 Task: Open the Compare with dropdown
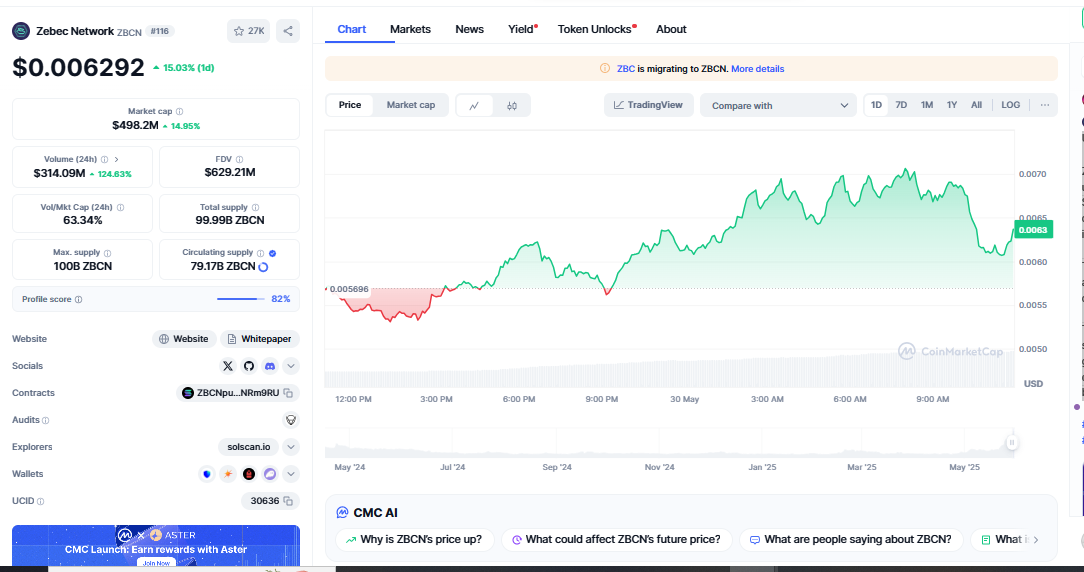[778, 105]
